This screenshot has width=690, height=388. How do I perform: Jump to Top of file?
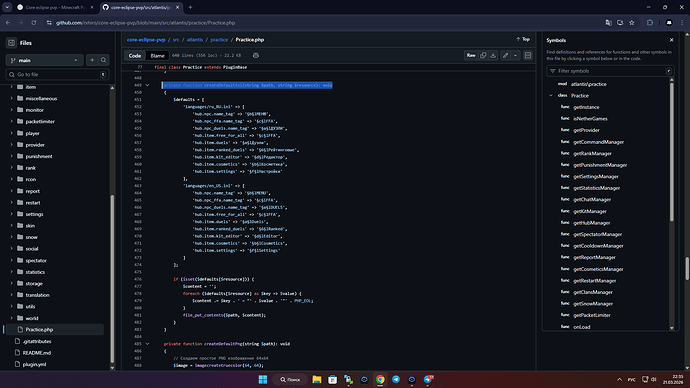tap(523, 40)
